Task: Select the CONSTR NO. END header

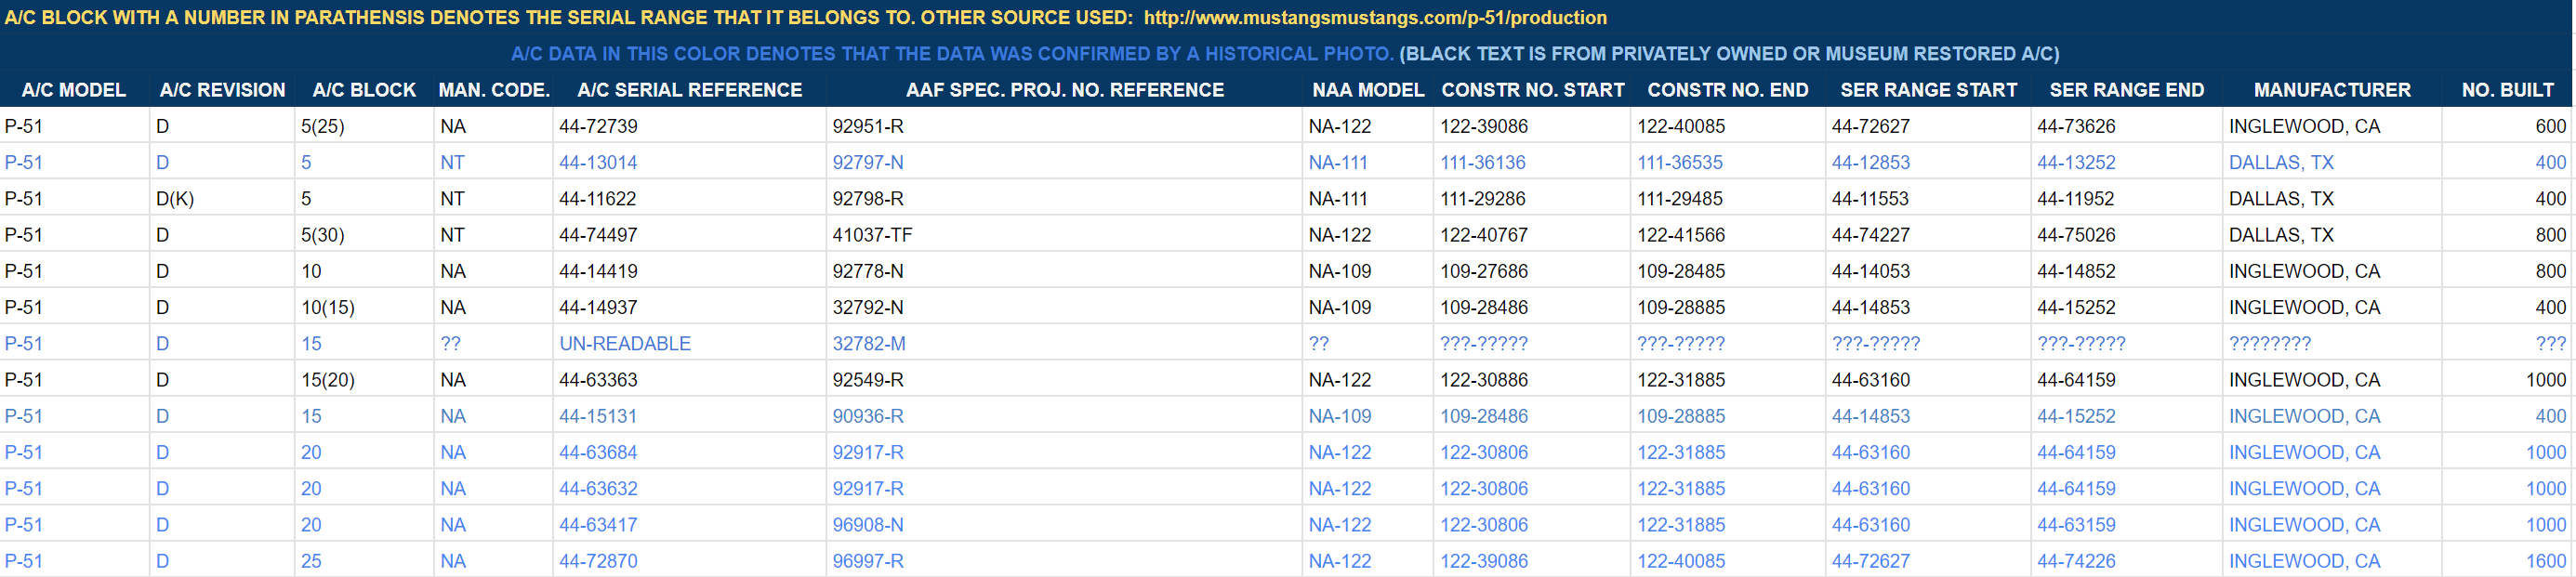Action: pyautogui.click(x=1728, y=90)
